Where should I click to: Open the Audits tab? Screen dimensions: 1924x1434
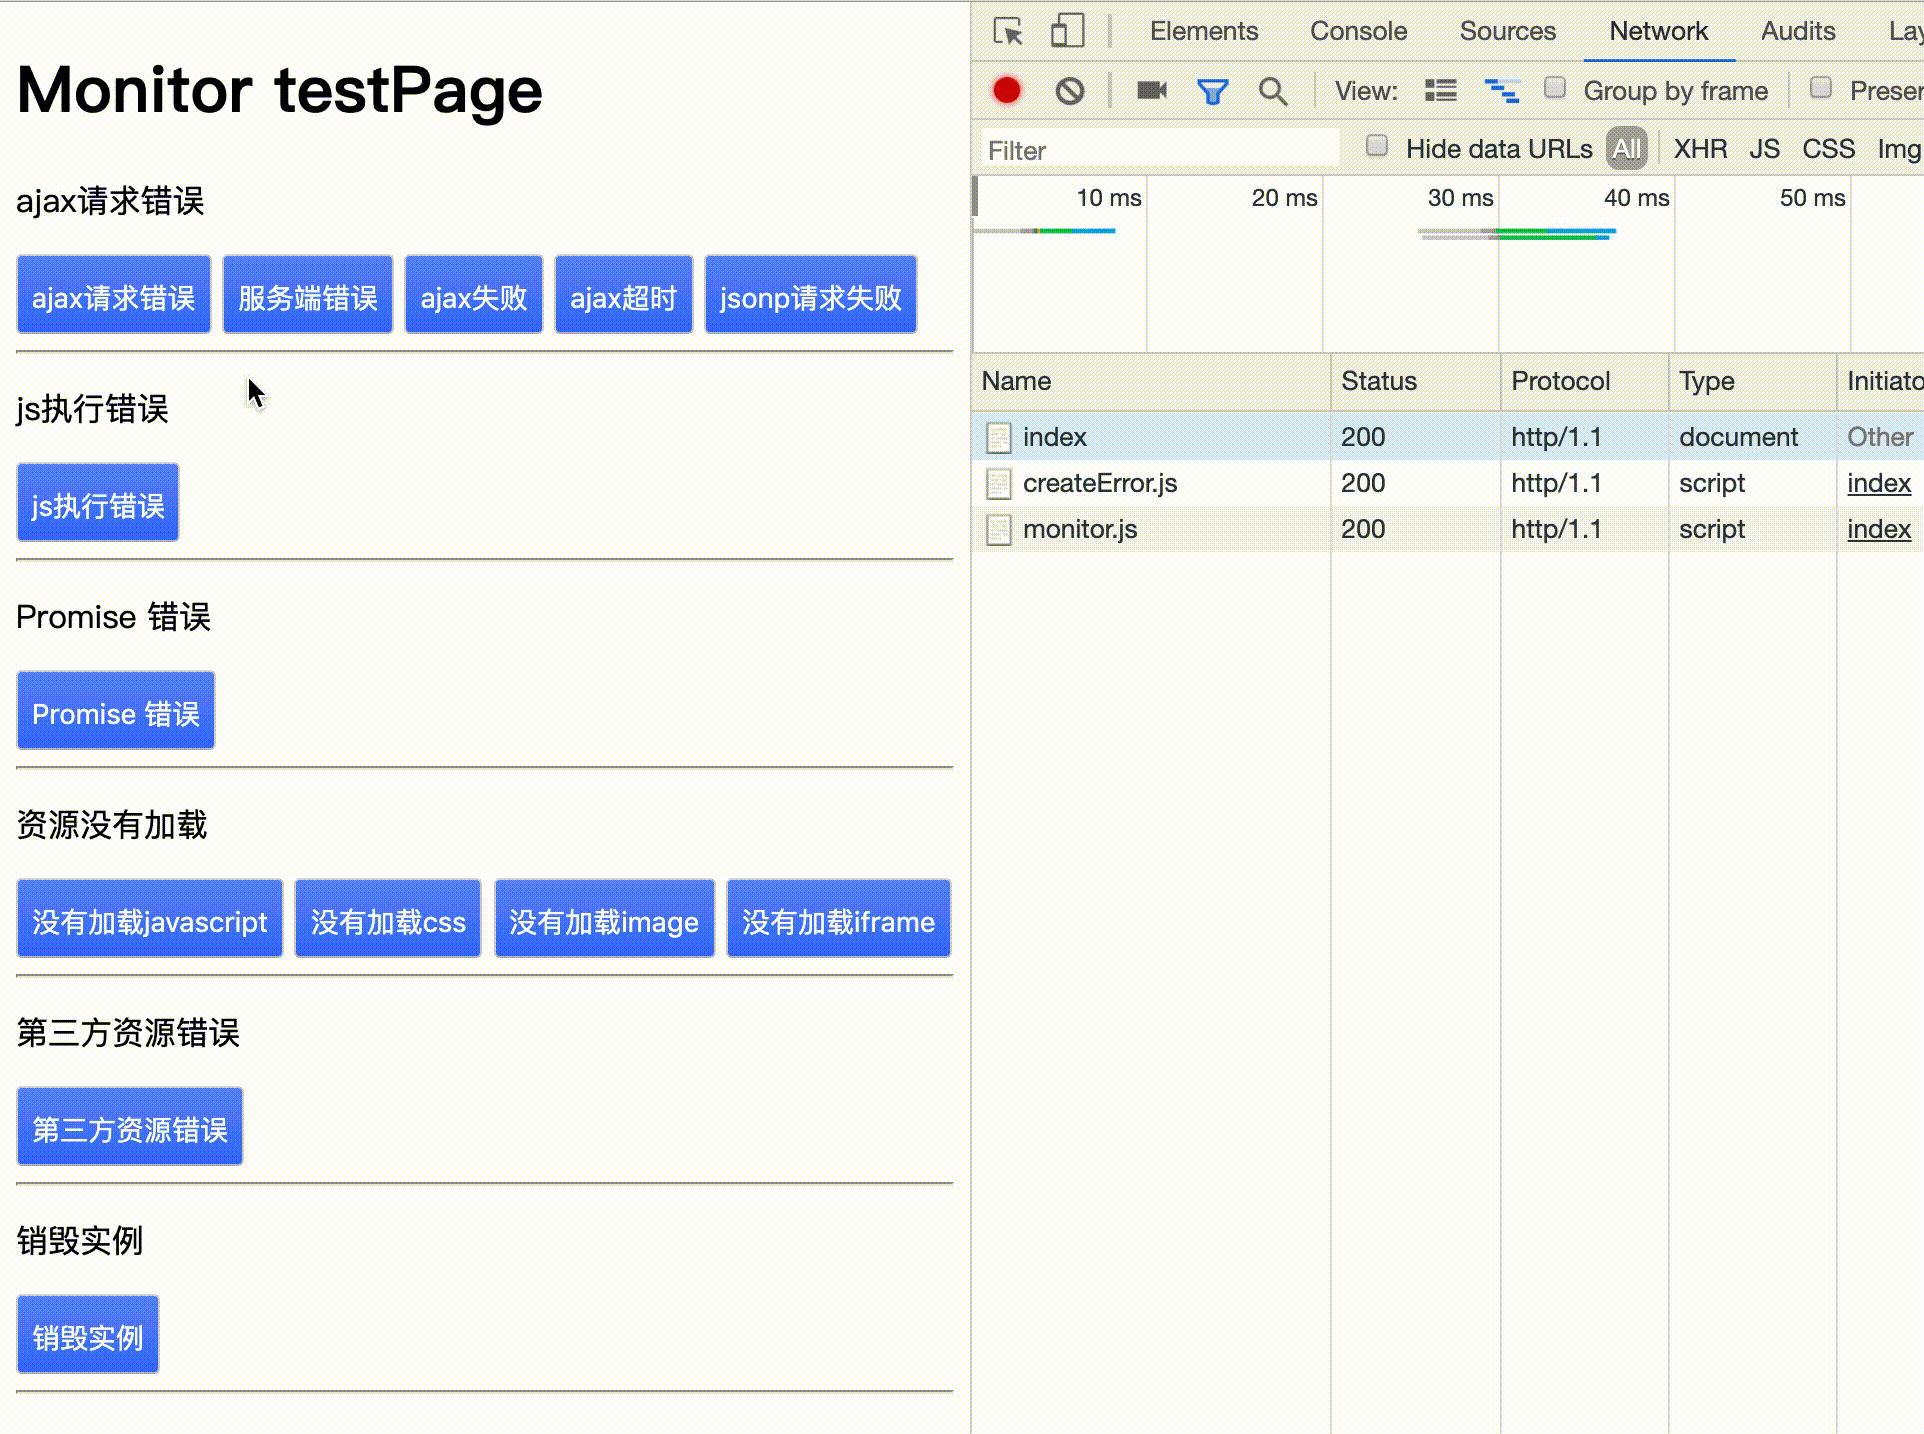1797,31
